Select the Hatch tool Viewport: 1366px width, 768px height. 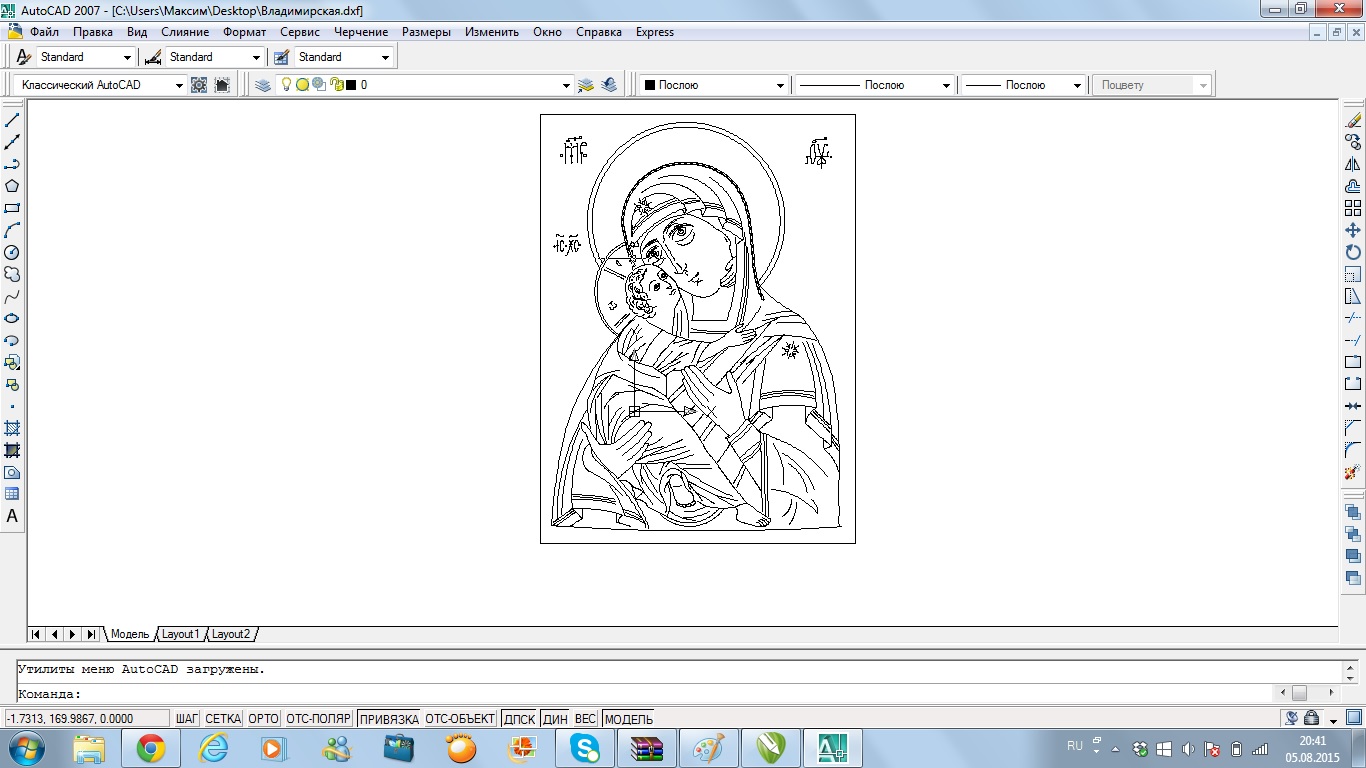point(12,428)
